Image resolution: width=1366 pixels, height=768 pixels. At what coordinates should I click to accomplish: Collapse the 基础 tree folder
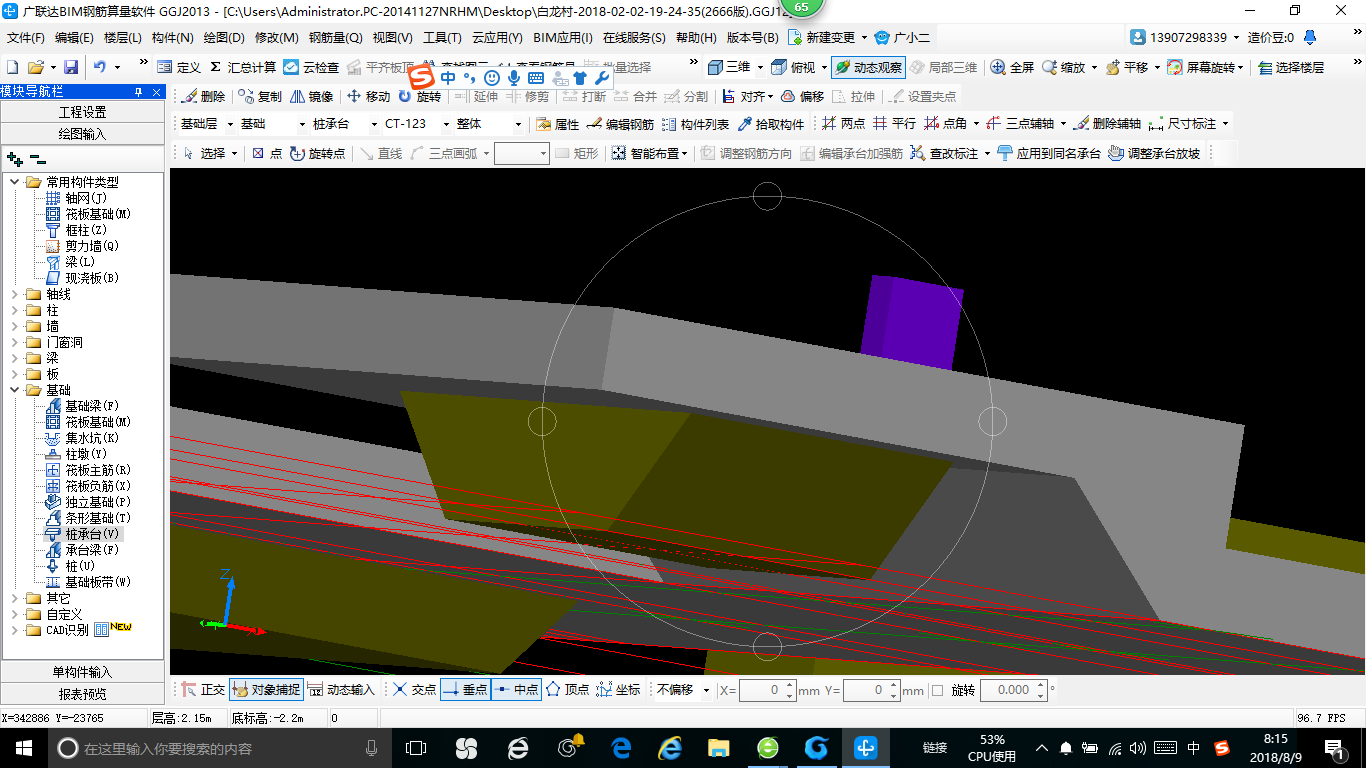point(15,390)
